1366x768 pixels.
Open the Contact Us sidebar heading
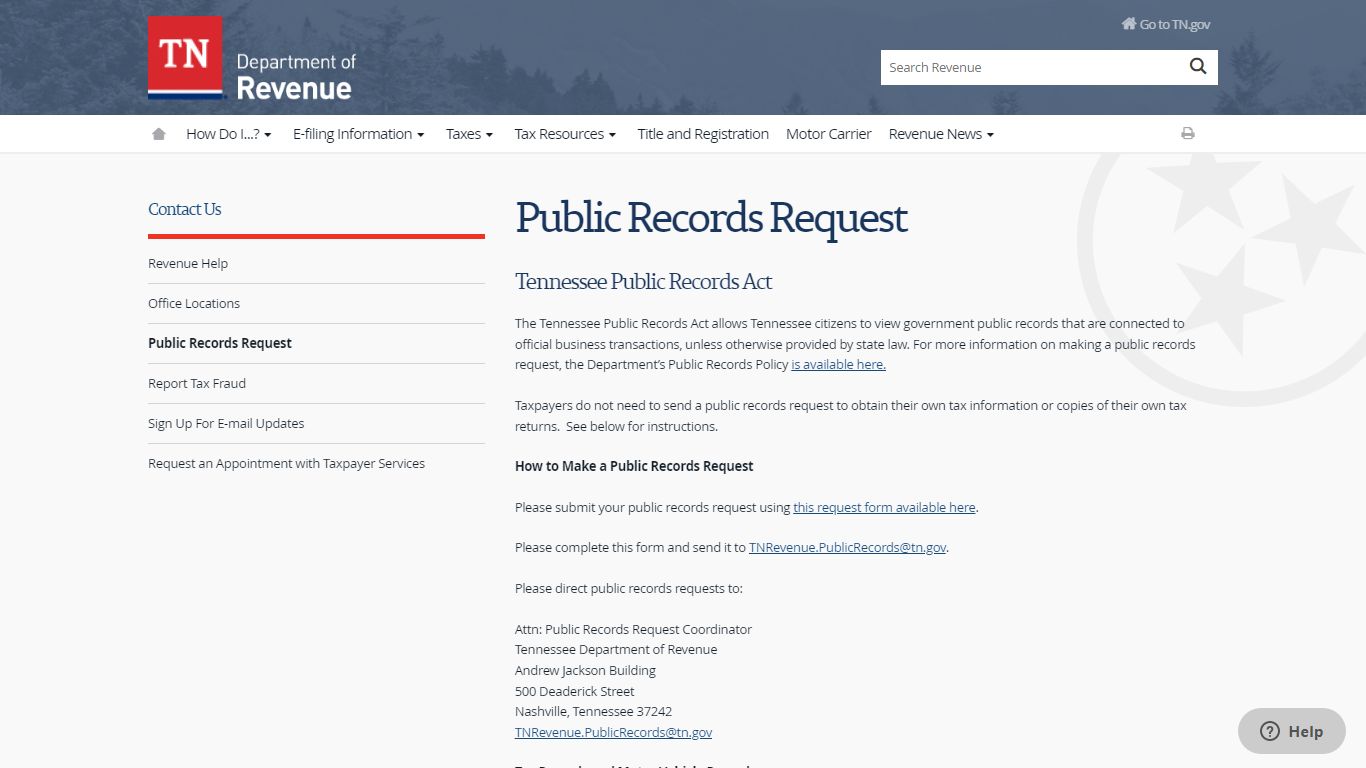185,209
